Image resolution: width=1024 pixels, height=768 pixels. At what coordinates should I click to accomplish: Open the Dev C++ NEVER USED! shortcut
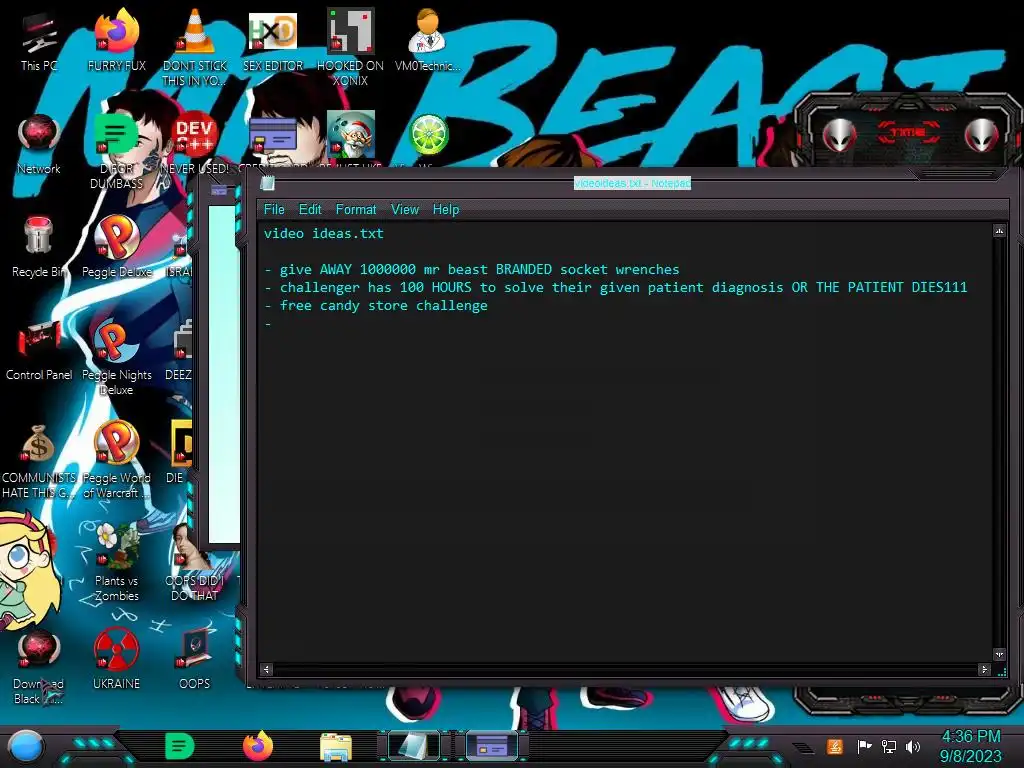[x=194, y=144]
